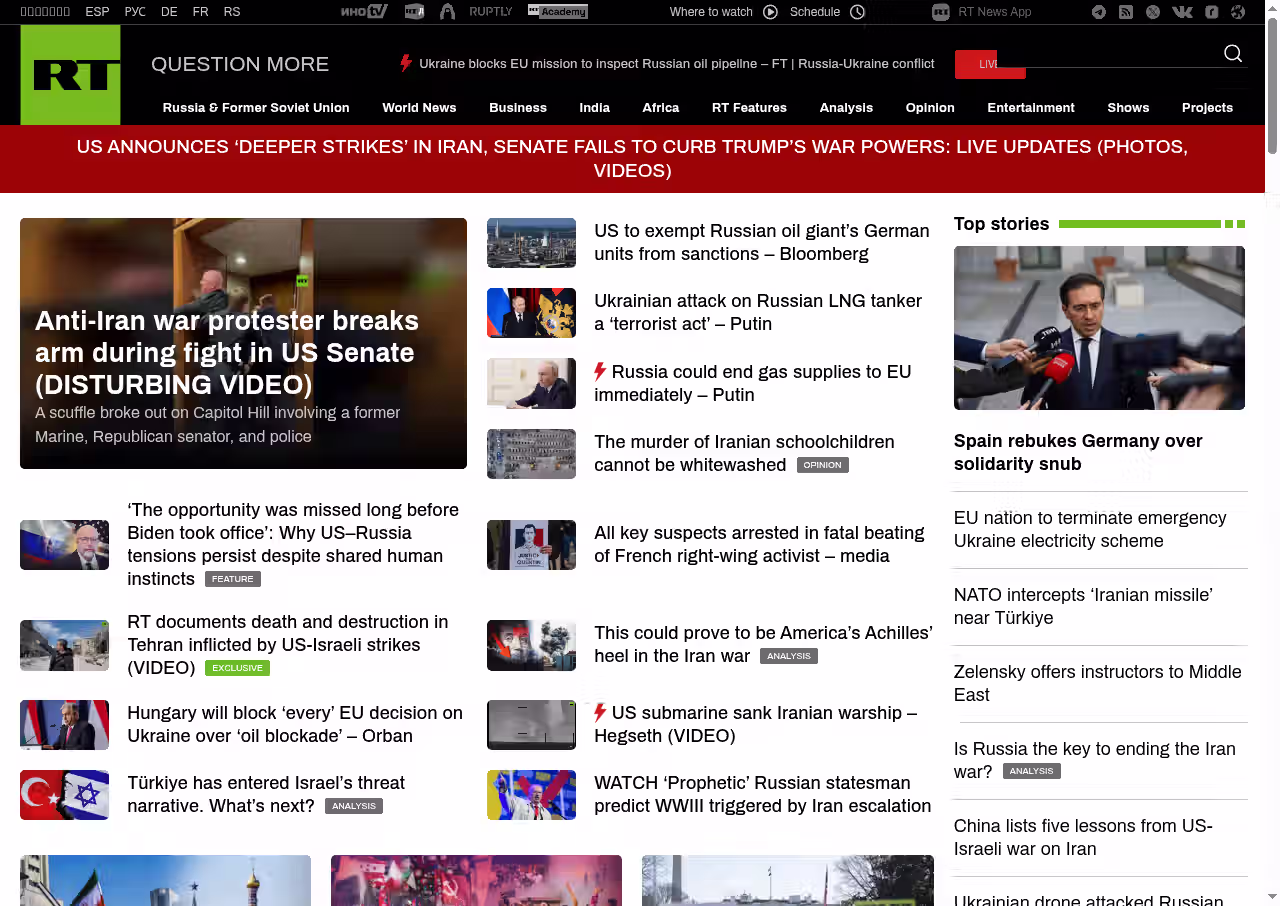Open 'Spain rebukes Germany over solidarity snub' headline
The image size is (1280, 906).
coord(1078,452)
